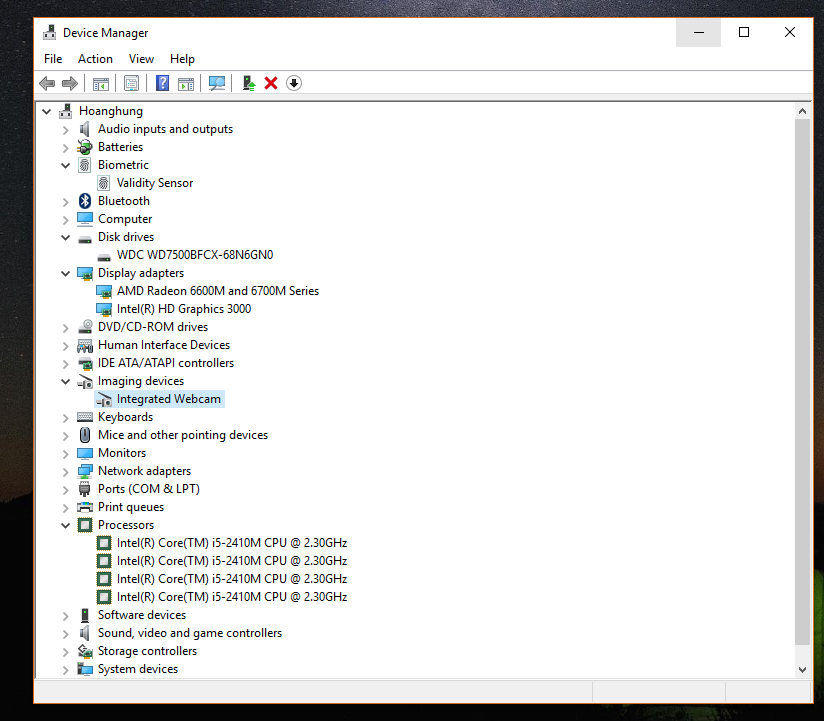Click the Back arrow toolbar icon
Screen dimensions: 824x721
point(47,83)
